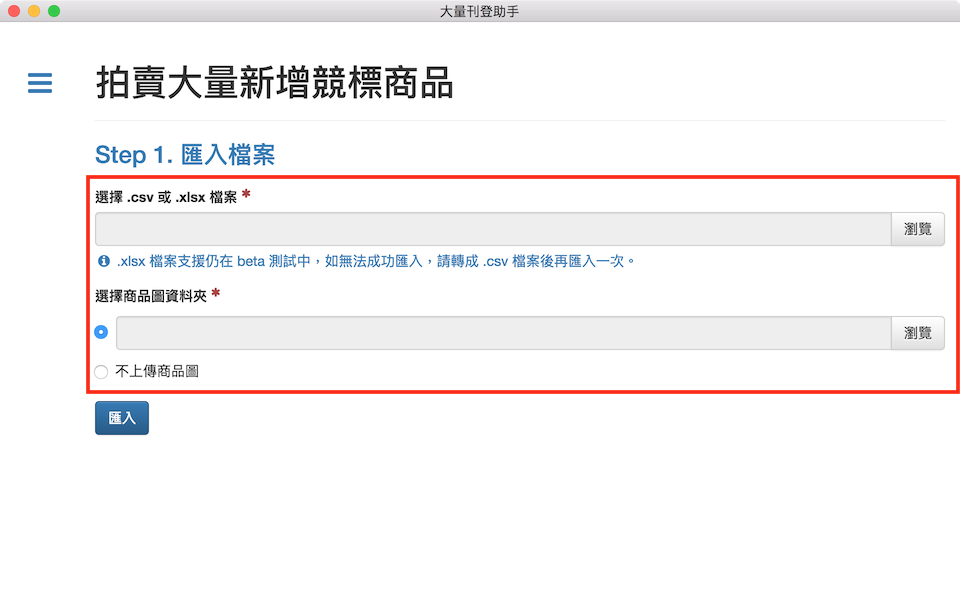Maximize the window with the green button

click(x=54, y=11)
